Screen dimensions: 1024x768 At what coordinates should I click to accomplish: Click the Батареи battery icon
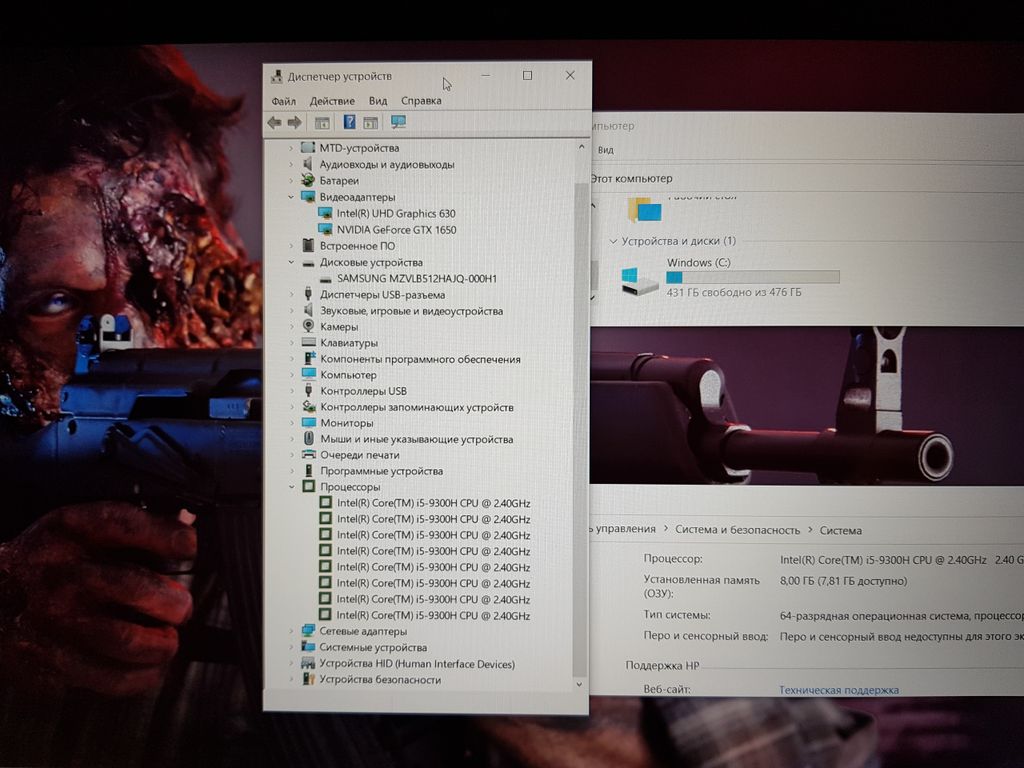[x=308, y=180]
